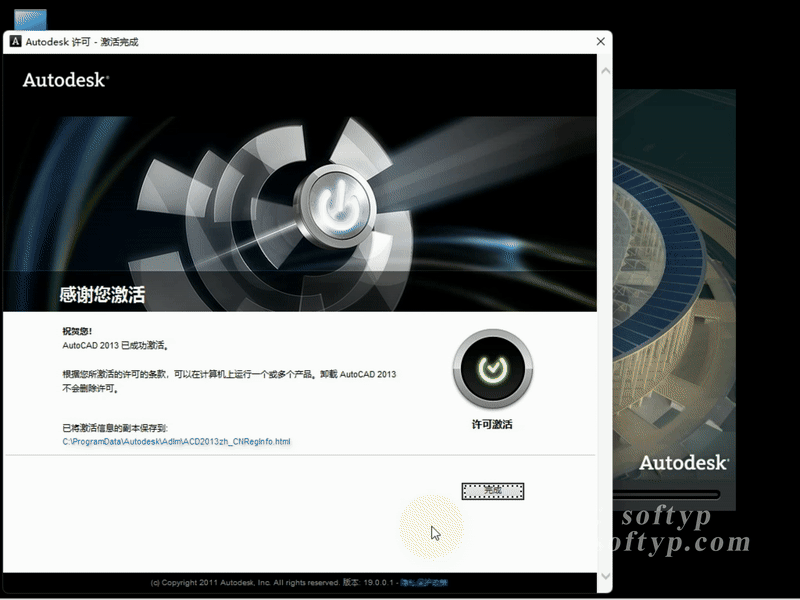Close the Autodesk license activation window
This screenshot has width=800, height=600.
601,41
